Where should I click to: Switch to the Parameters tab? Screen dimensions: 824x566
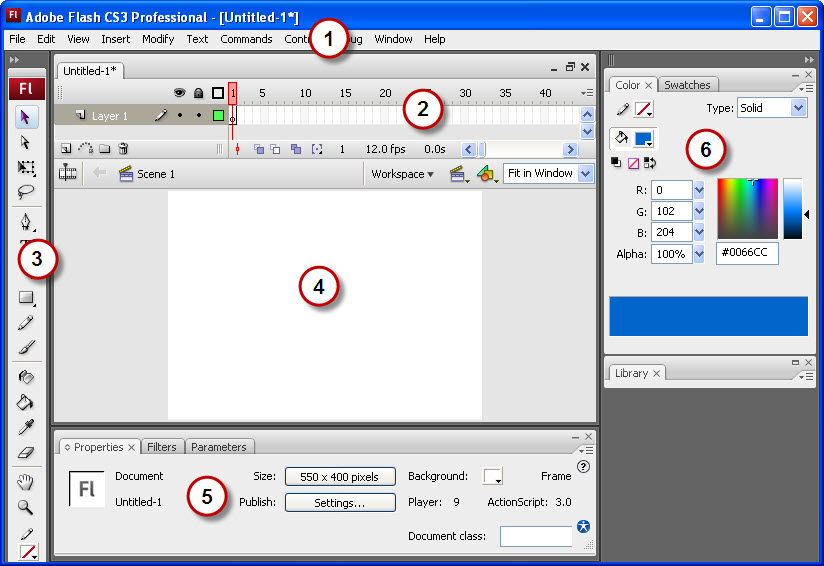click(219, 447)
